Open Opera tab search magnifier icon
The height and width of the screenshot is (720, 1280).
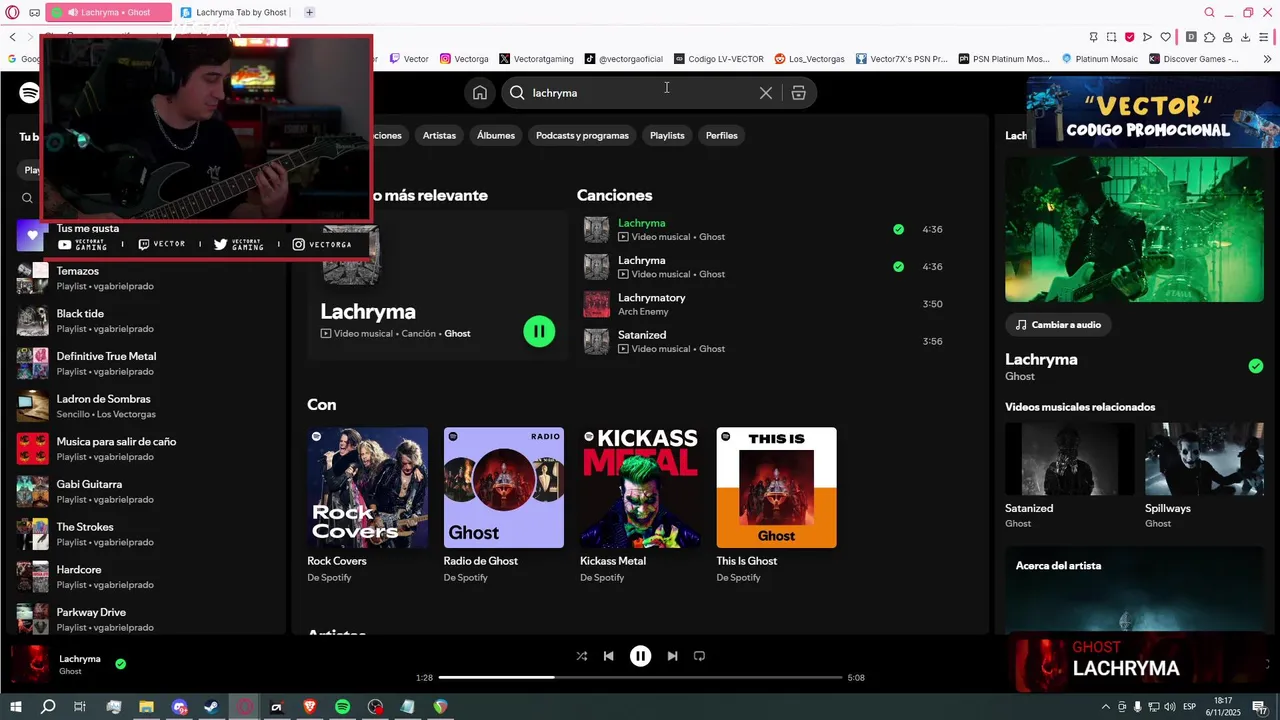(1209, 12)
